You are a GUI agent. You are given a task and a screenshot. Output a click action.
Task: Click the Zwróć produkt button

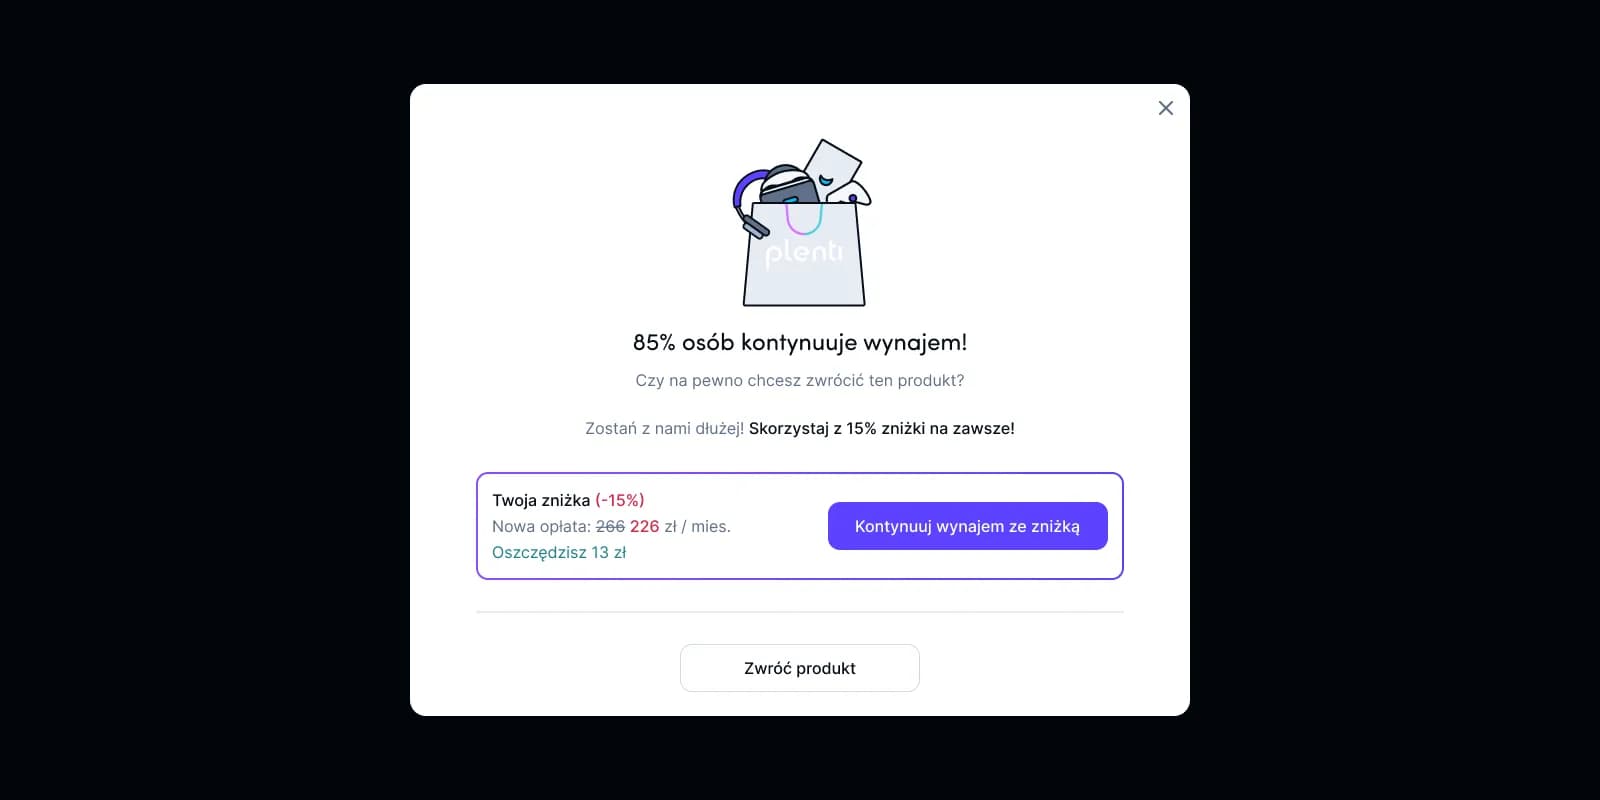pos(800,668)
